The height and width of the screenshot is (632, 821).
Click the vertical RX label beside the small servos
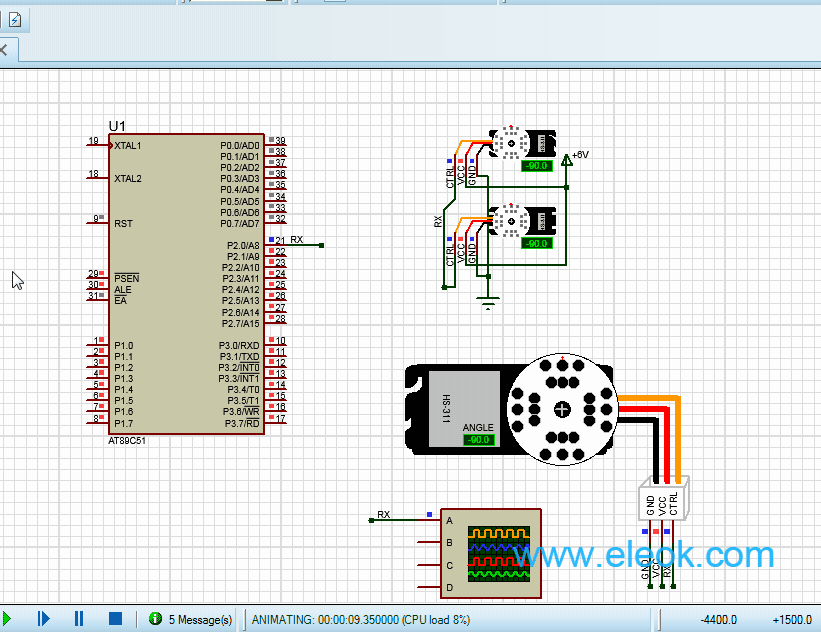pyautogui.click(x=438, y=221)
